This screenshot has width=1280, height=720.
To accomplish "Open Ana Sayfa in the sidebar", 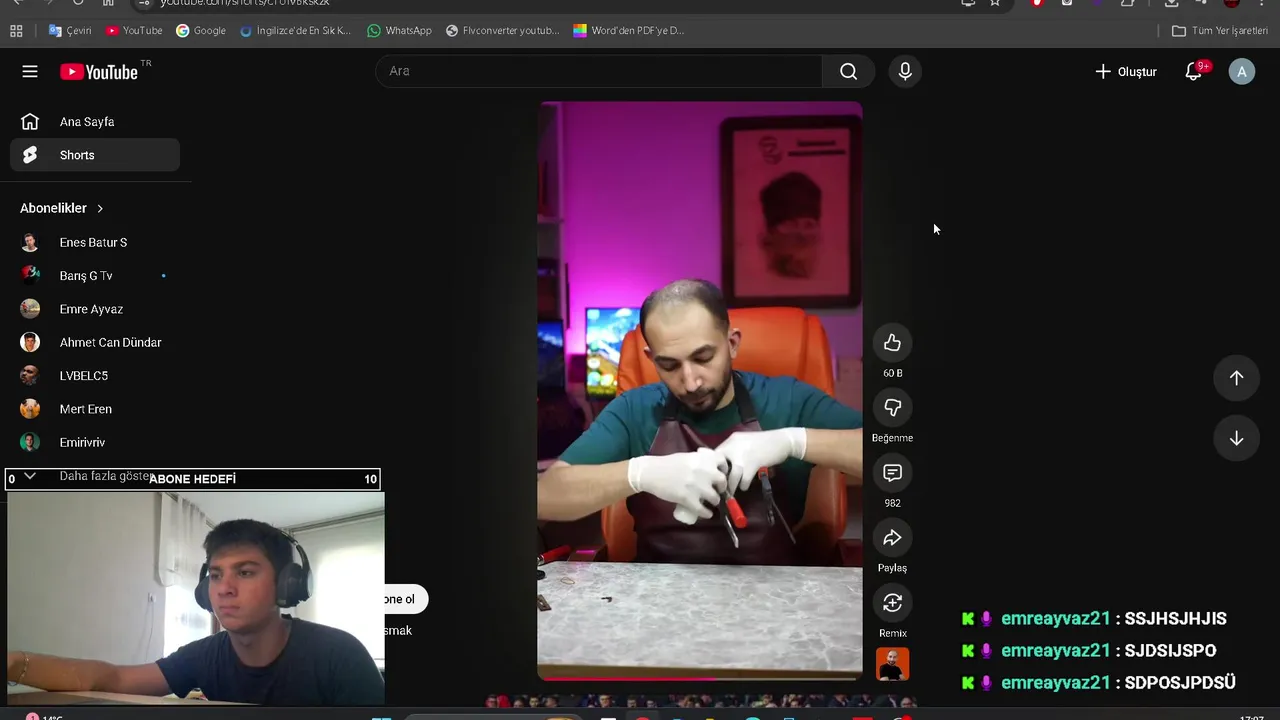I will click(95, 122).
